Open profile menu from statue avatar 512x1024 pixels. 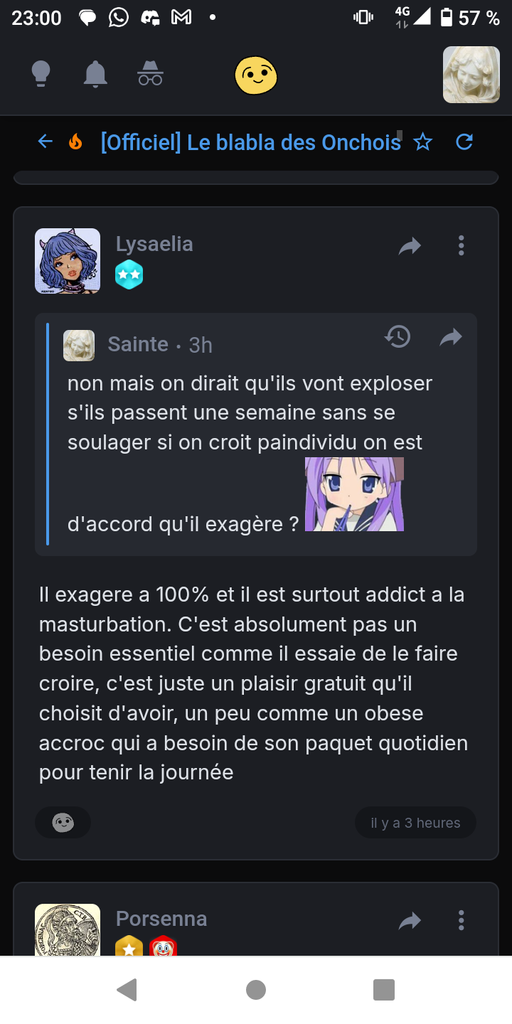(472, 74)
